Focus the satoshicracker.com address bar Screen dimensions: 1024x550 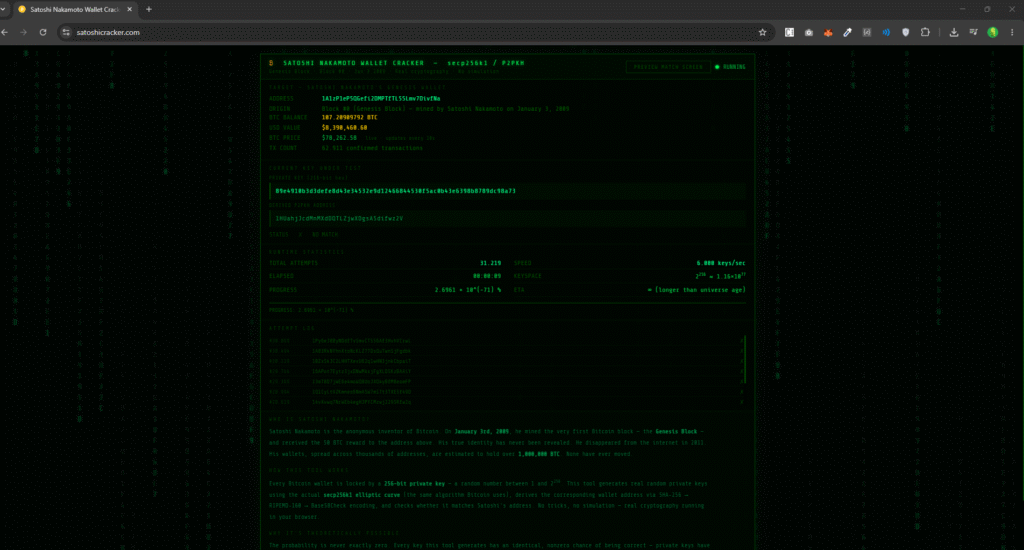pos(415,32)
